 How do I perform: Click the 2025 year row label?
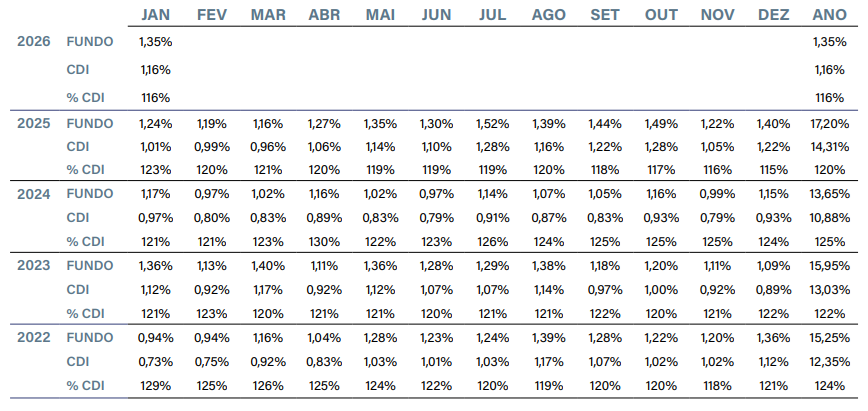click(35, 123)
